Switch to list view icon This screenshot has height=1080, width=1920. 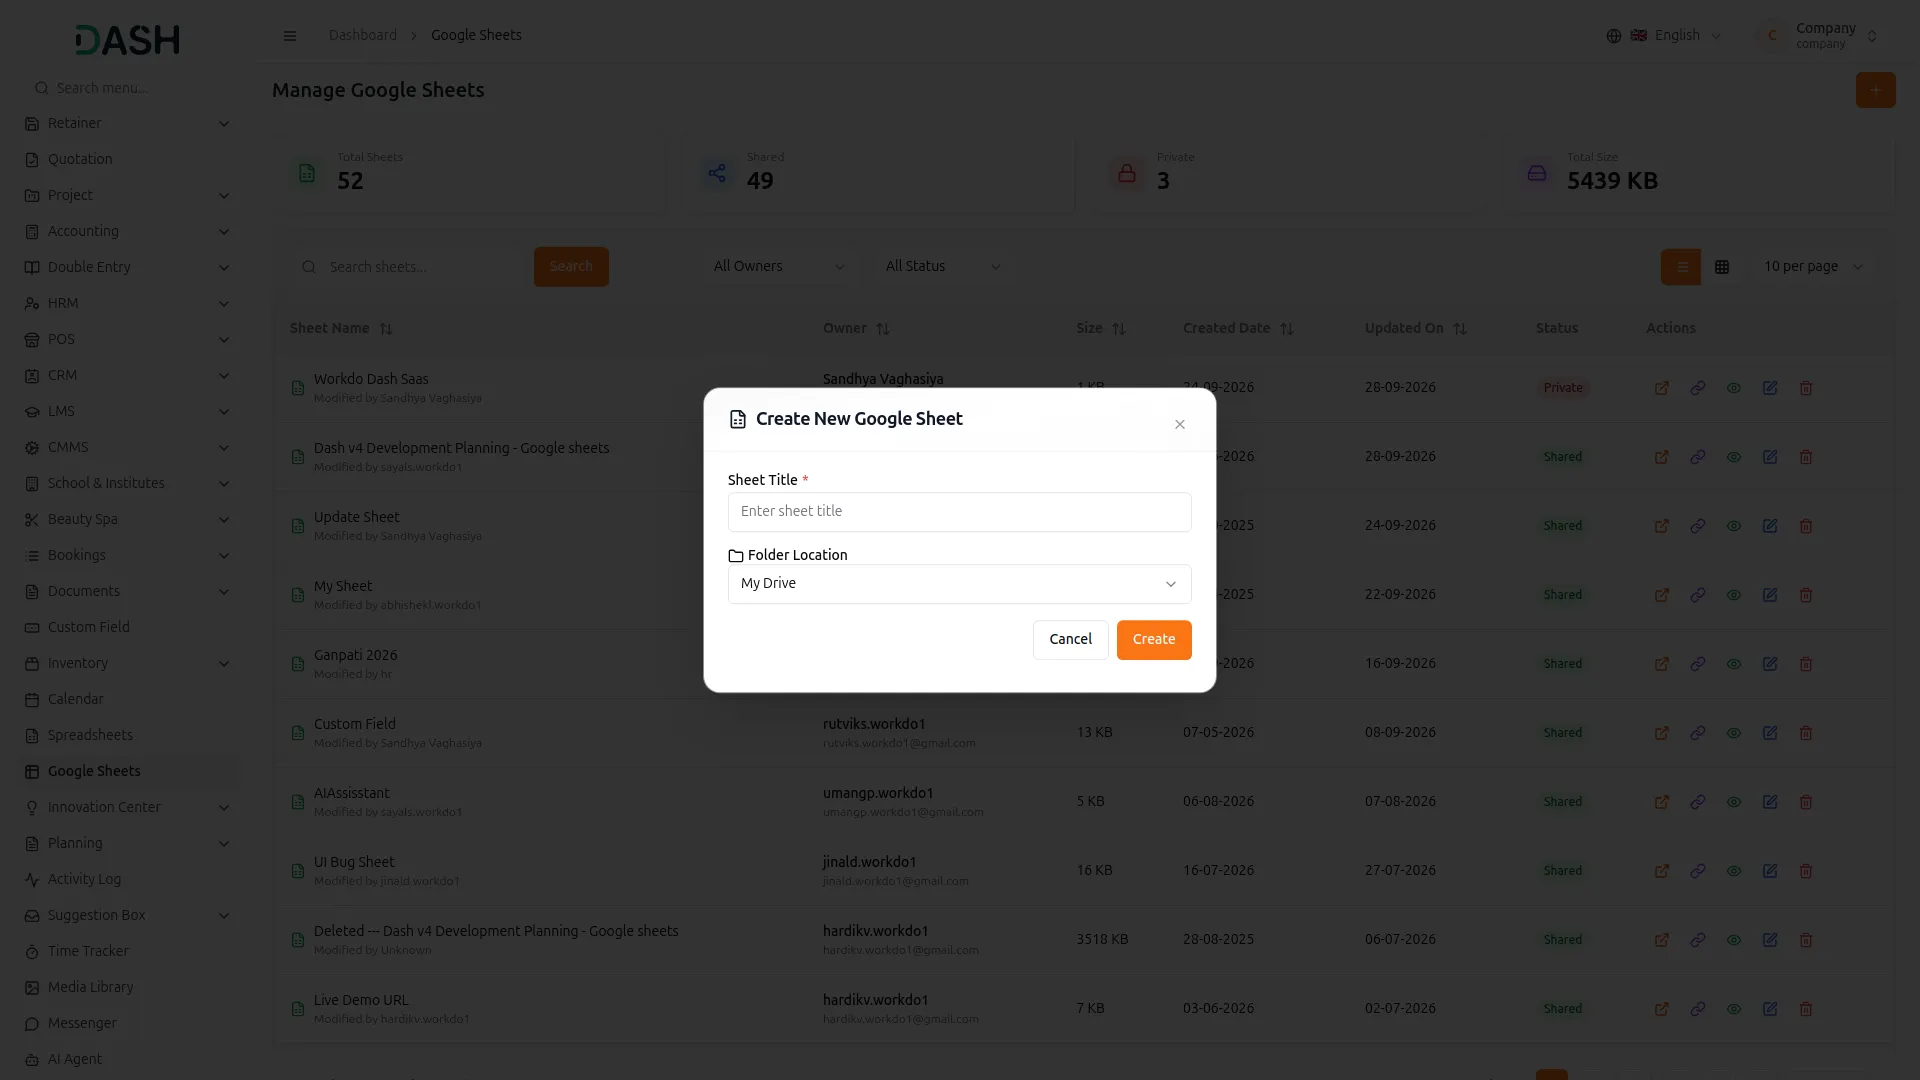[1681, 267]
